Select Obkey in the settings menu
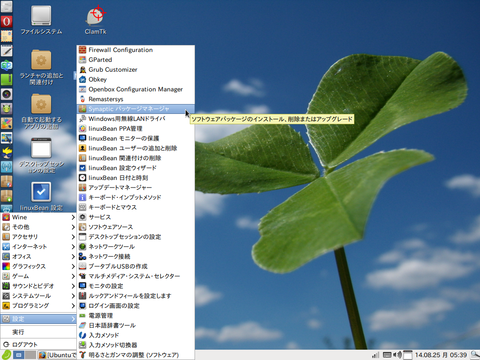 coord(136,79)
